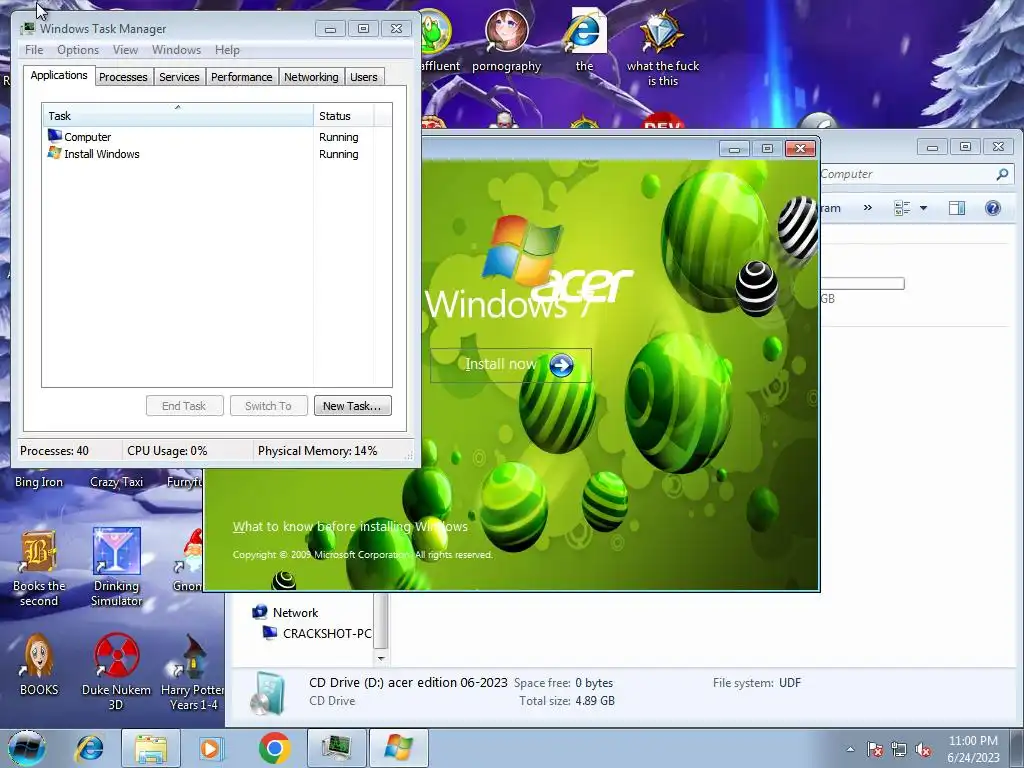The height and width of the screenshot is (768, 1024).
Task: Click Task Manager title bar icon
Action: coord(27,29)
